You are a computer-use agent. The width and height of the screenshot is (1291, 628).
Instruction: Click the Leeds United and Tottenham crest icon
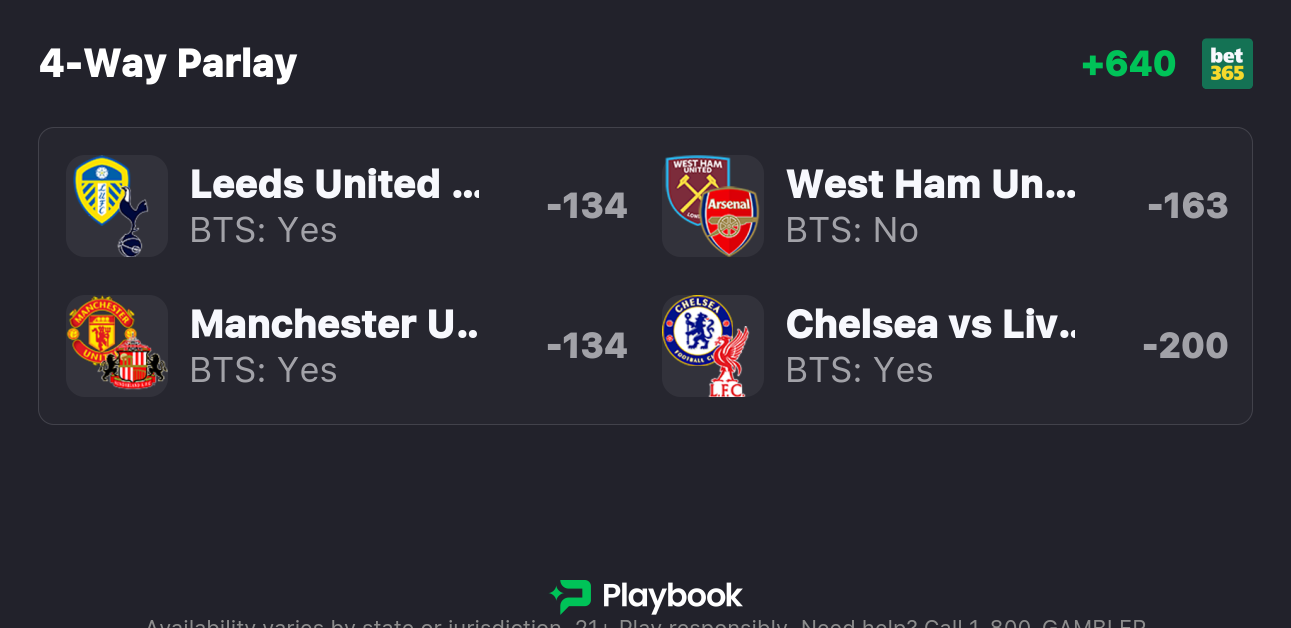(116, 206)
